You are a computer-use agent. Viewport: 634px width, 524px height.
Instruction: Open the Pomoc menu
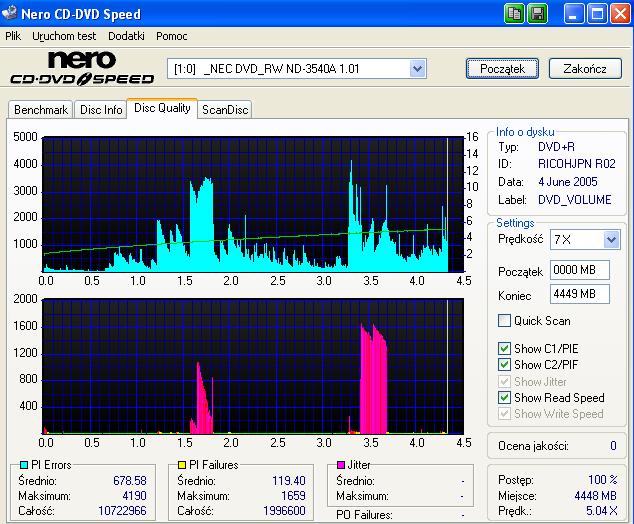(x=171, y=36)
